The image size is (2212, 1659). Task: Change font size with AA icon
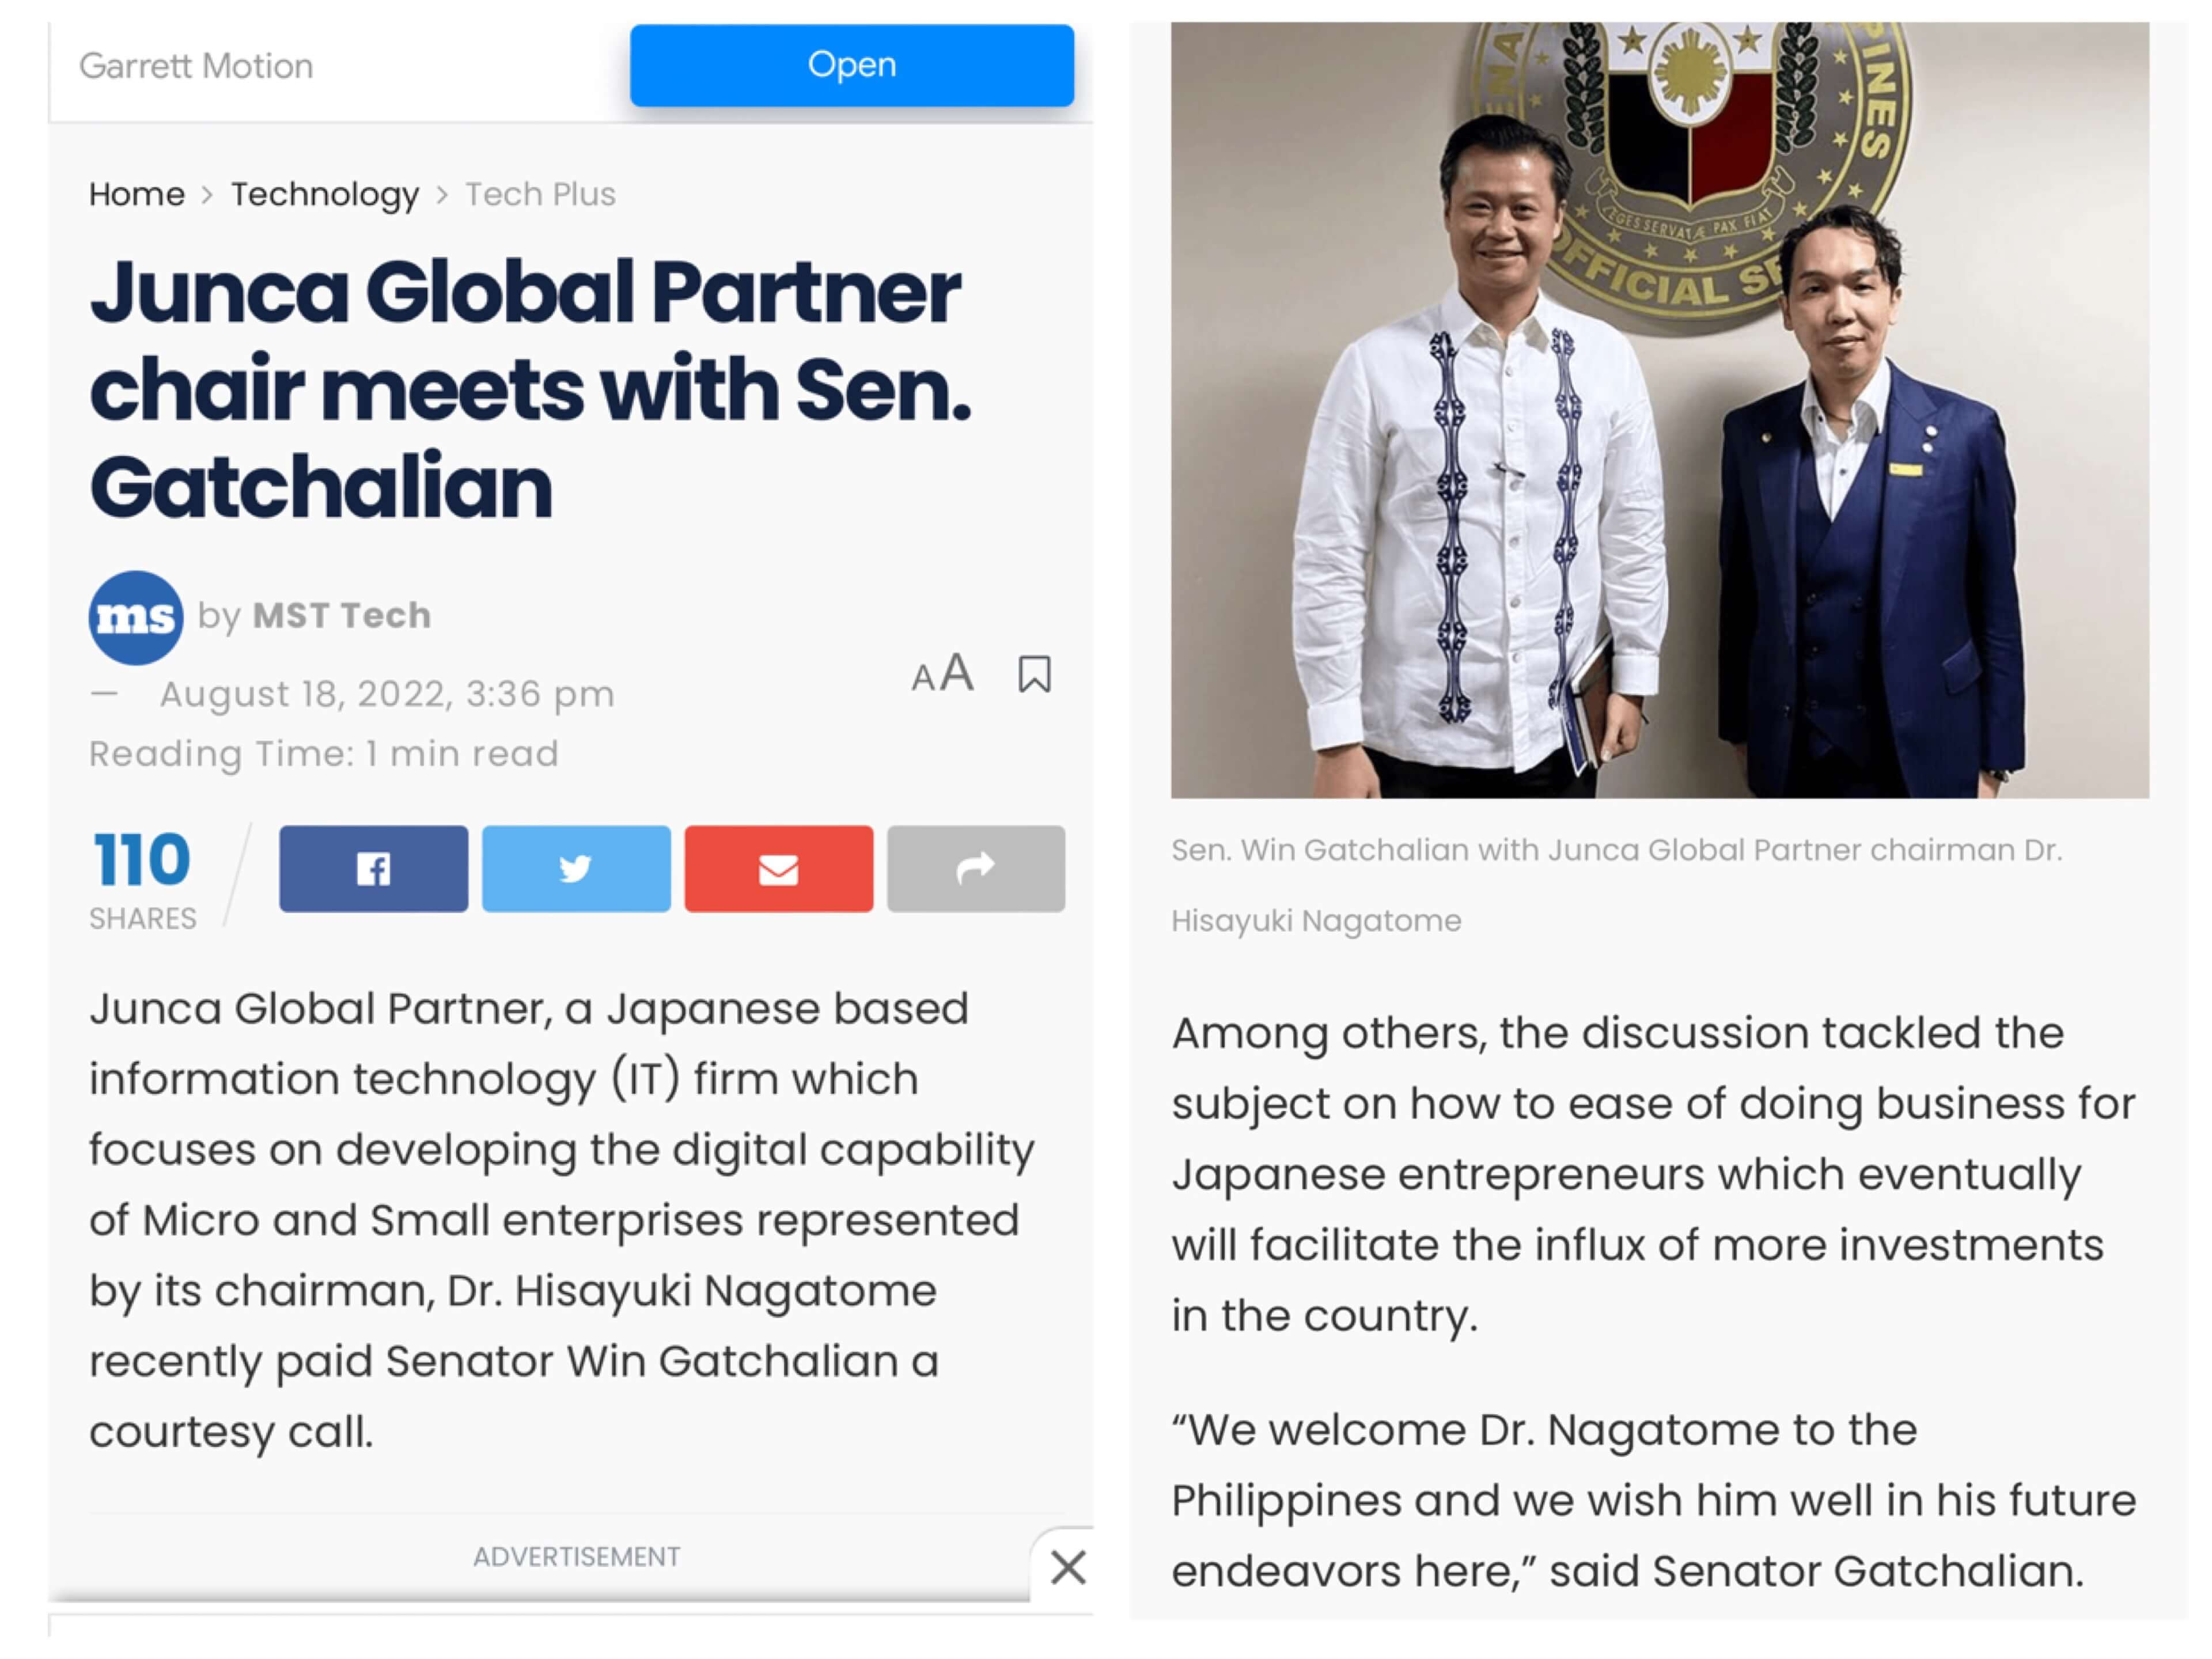[x=942, y=673]
